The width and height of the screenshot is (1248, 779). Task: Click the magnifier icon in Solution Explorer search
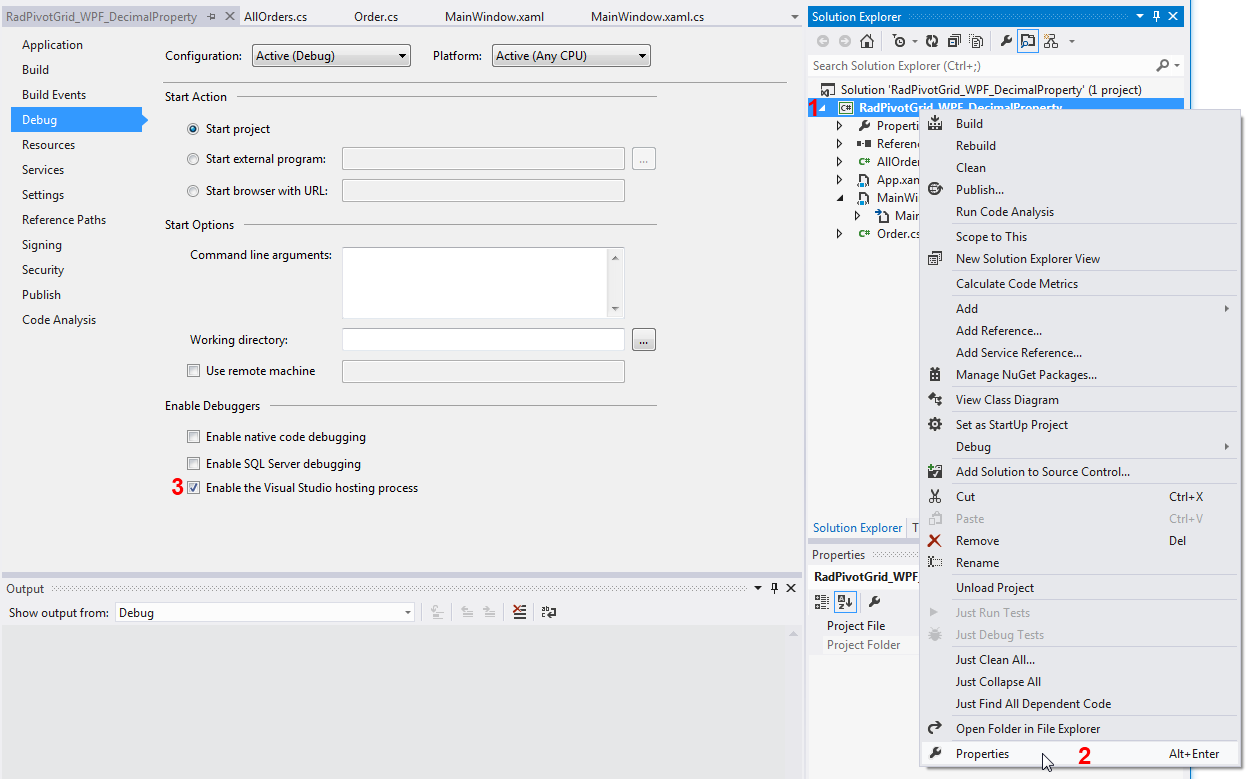pos(1163,65)
